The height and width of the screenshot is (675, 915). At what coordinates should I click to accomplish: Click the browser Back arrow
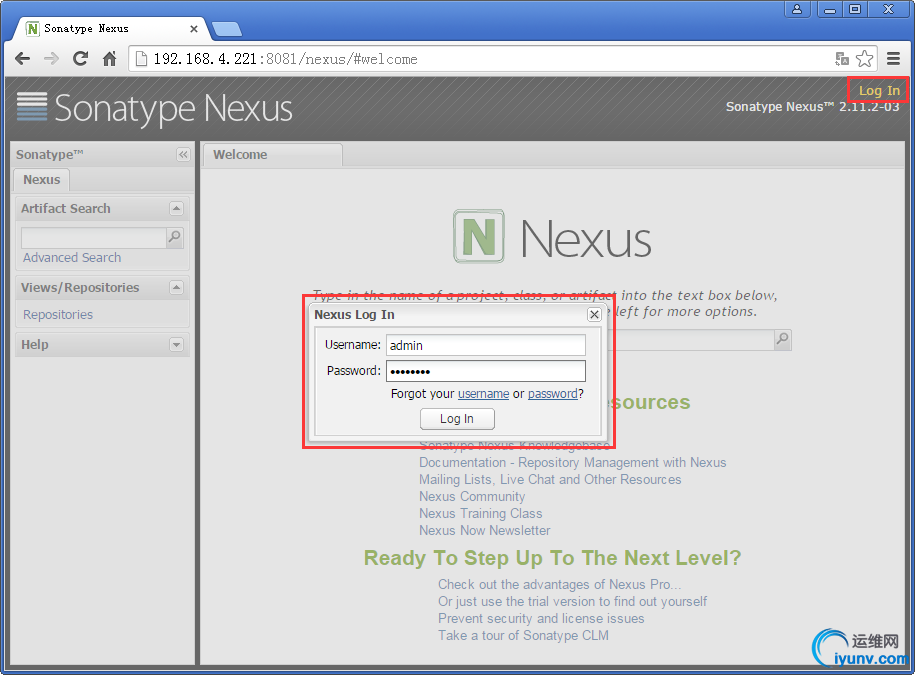pos(23,58)
